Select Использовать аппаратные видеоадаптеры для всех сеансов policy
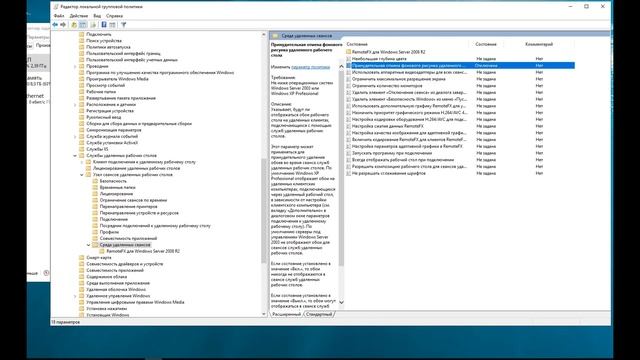640x360 pixels. 409,72
